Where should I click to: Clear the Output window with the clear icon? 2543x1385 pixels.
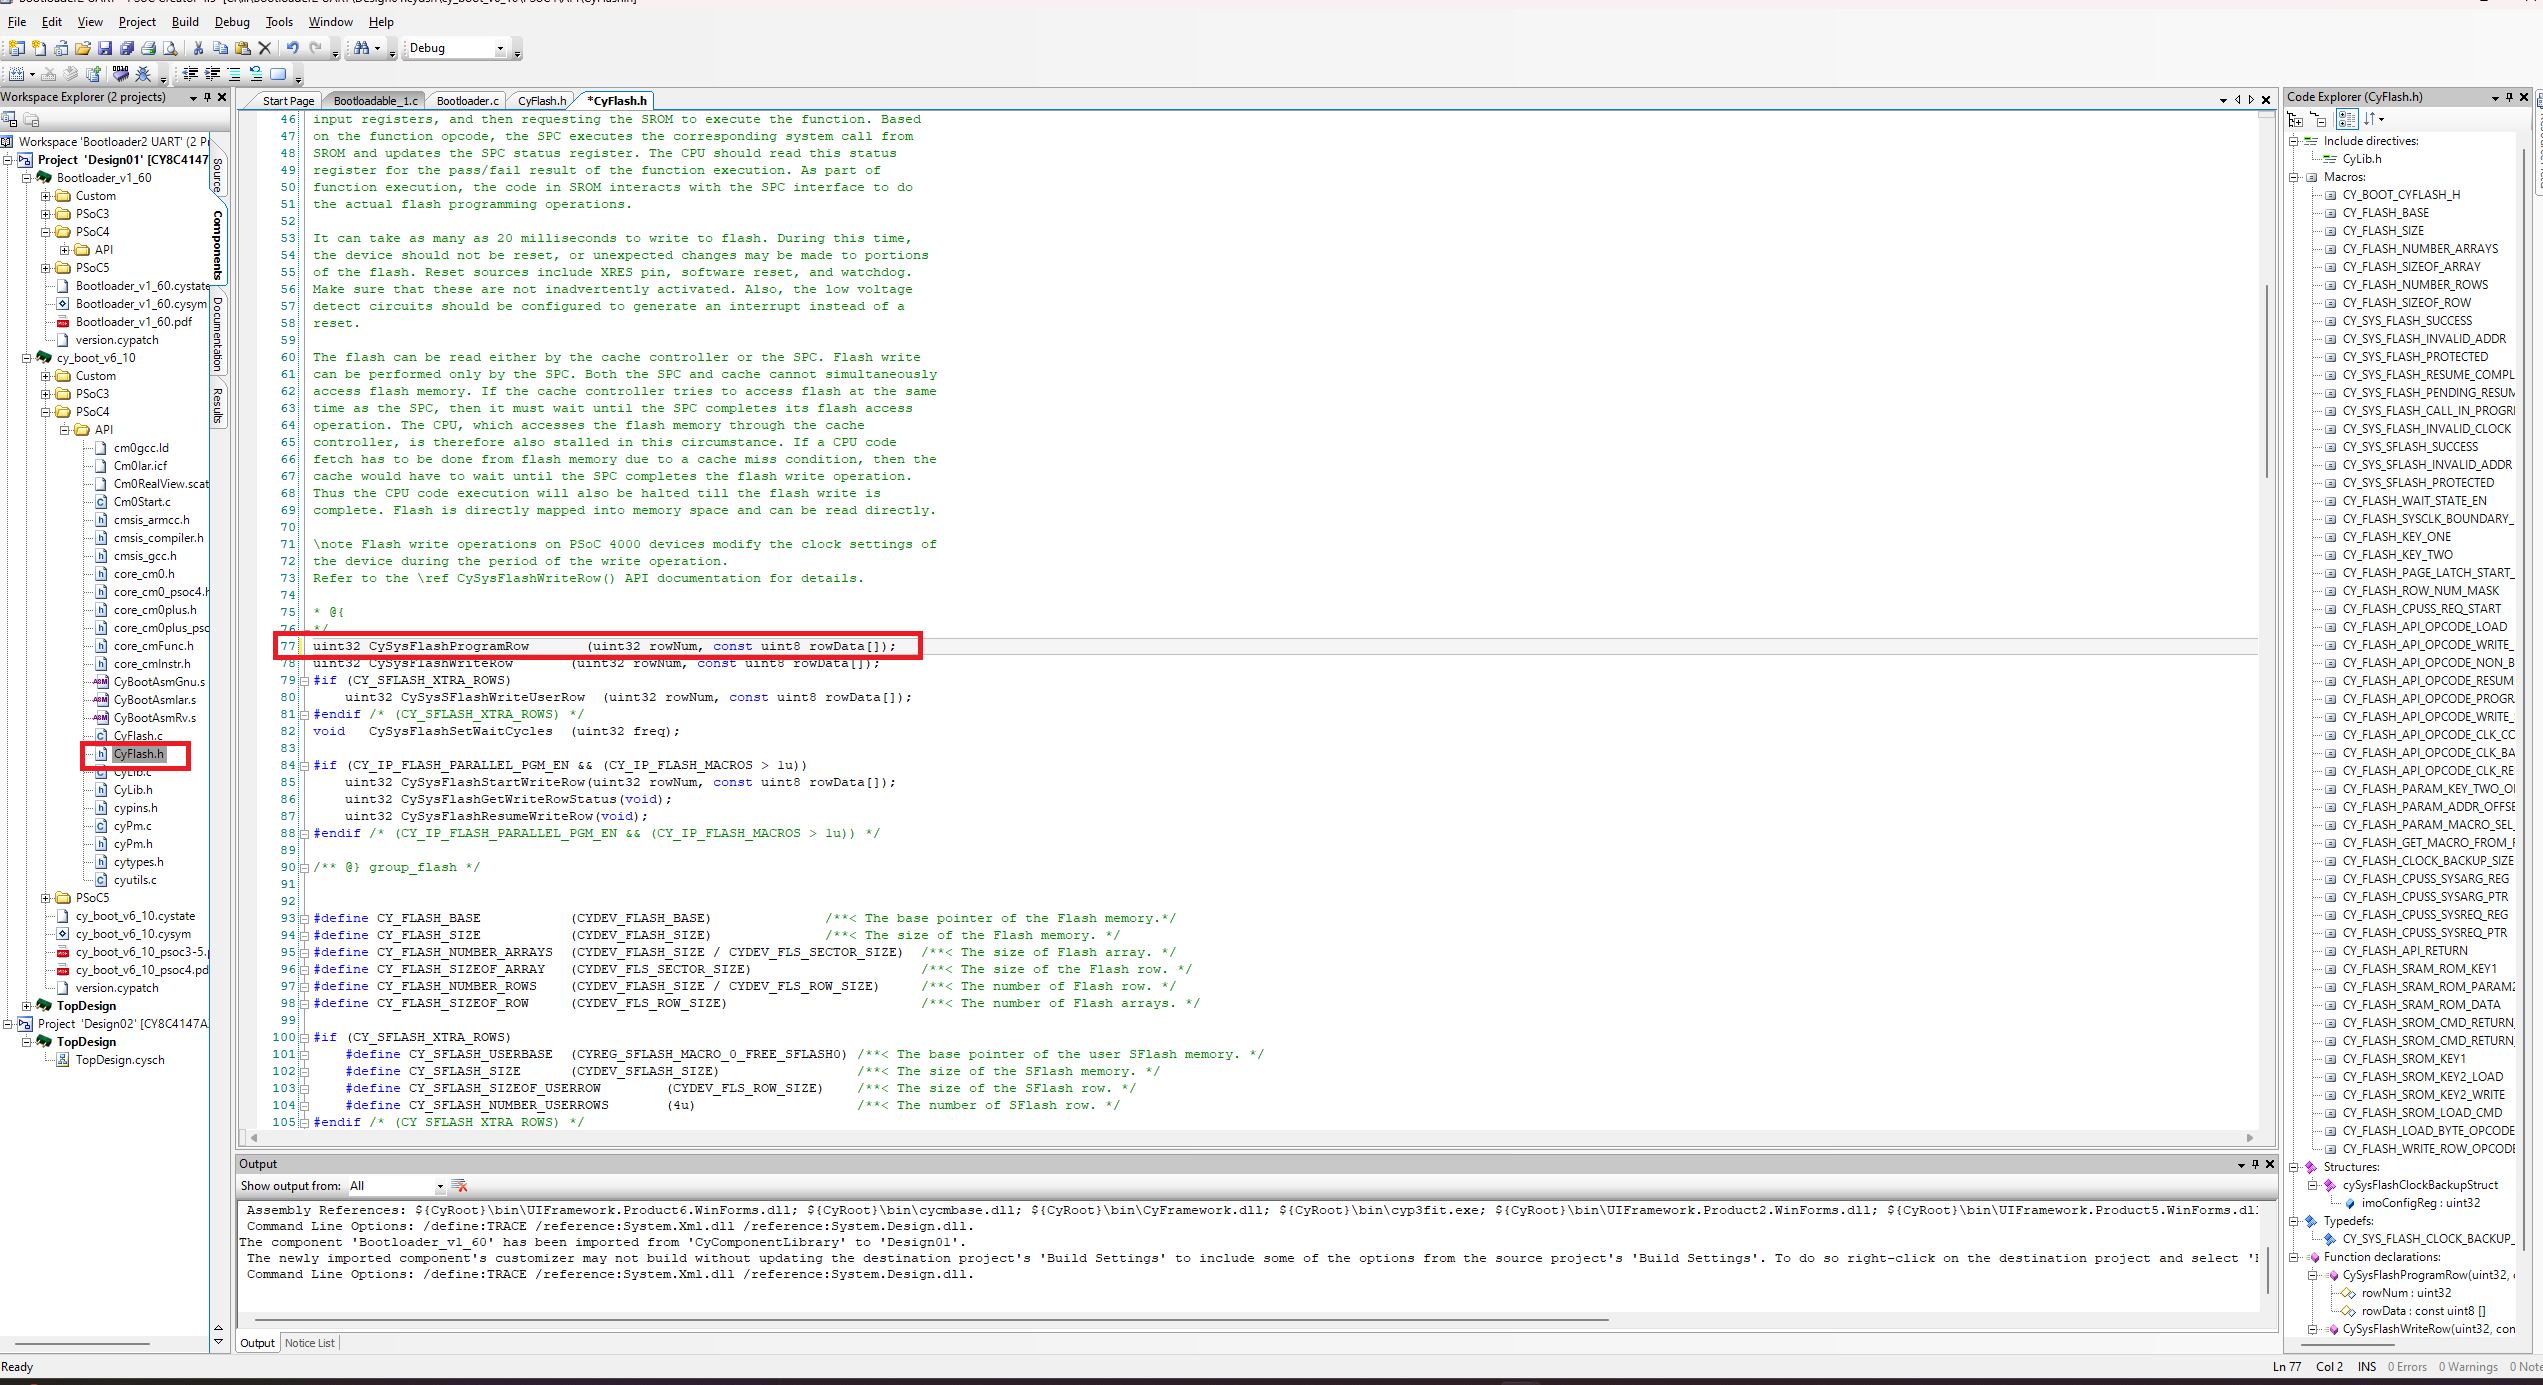[460, 1185]
